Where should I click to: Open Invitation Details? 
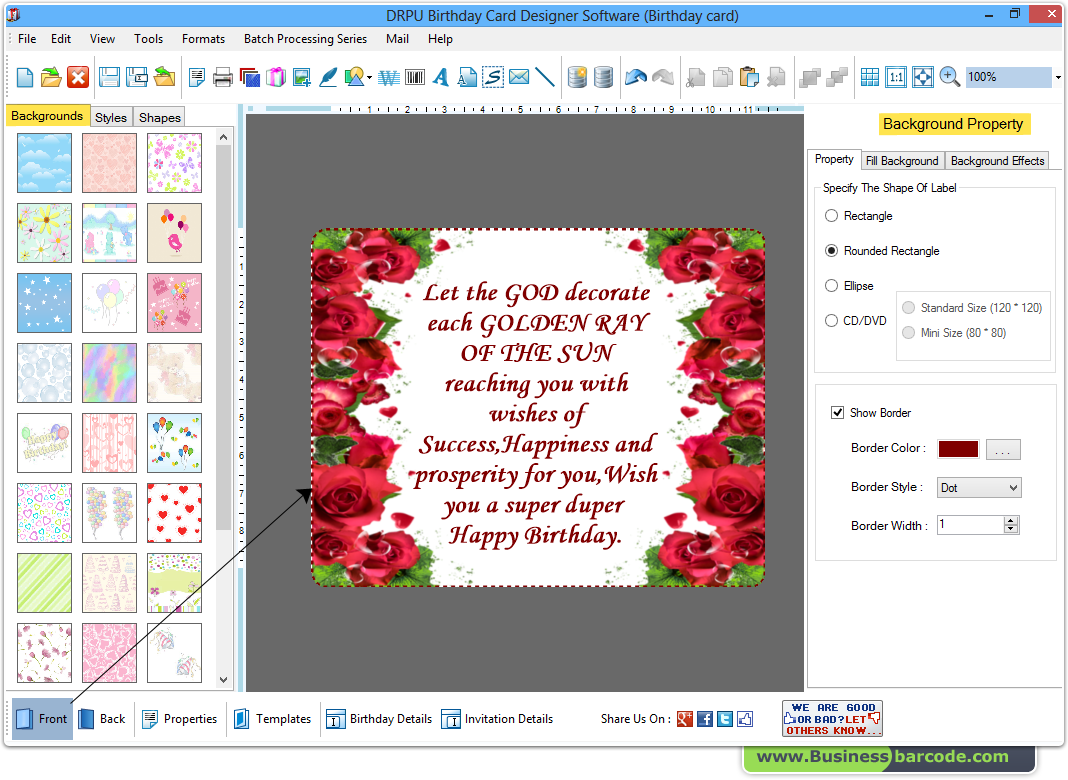(x=497, y=719)
